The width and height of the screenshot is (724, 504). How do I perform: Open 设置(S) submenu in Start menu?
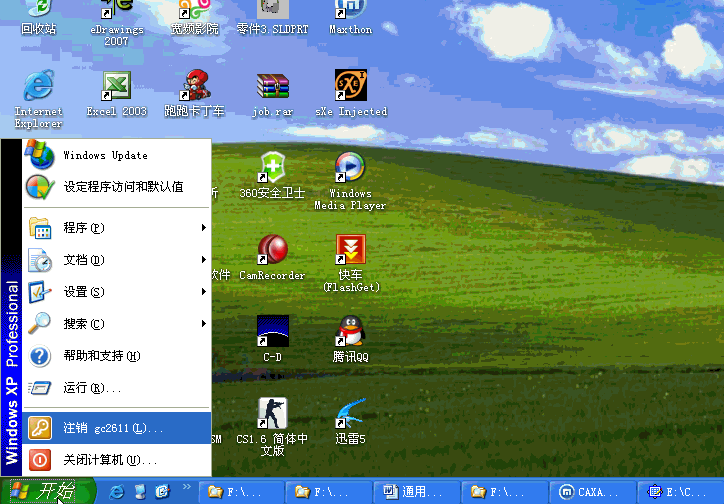tap(117, 292)
